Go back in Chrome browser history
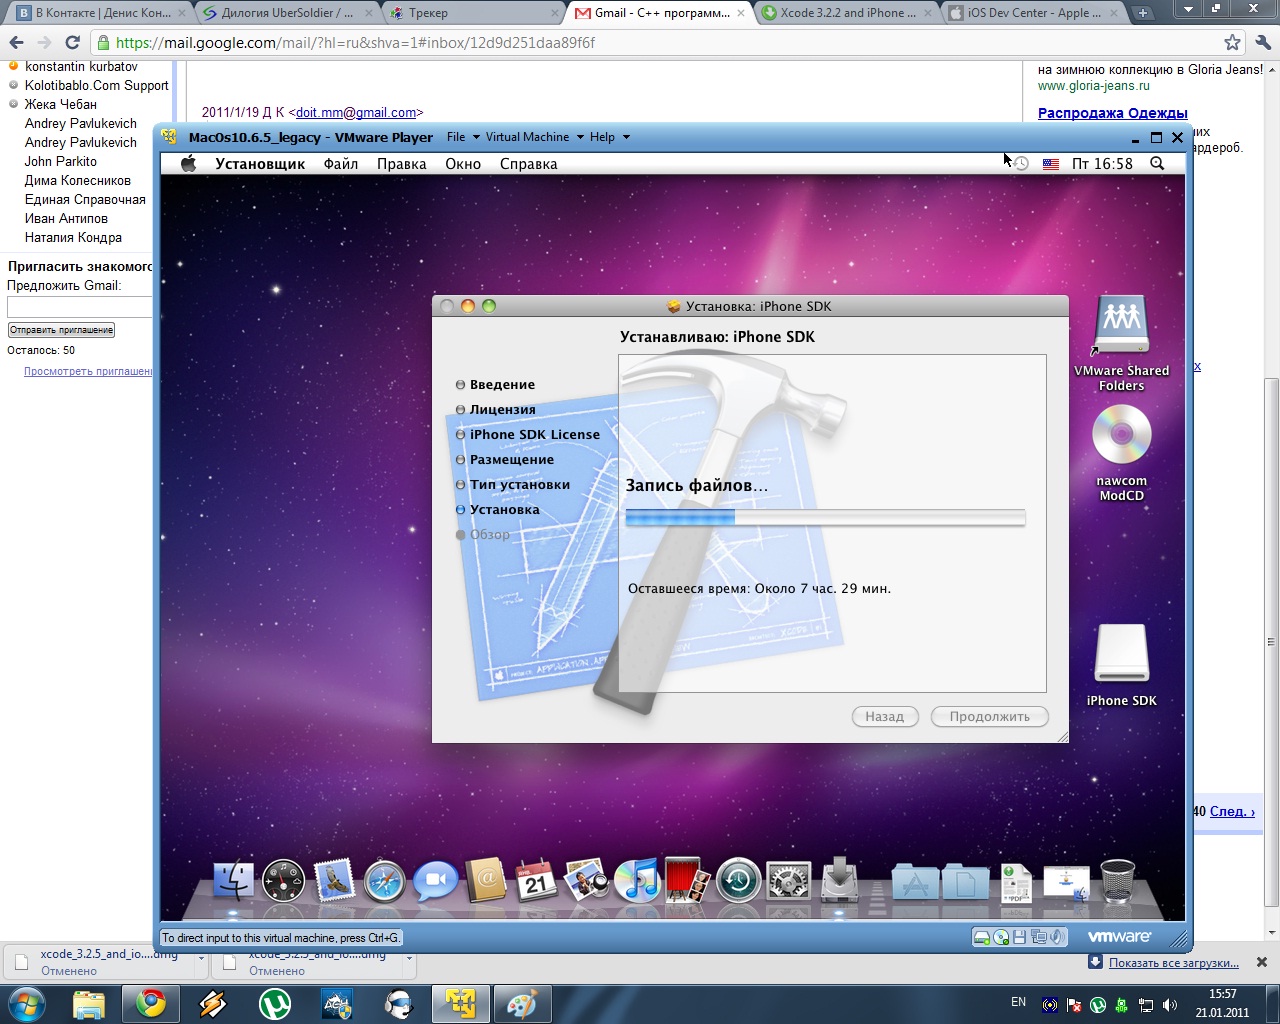This screenshot has width=1280, height=1024. [17, 43]
